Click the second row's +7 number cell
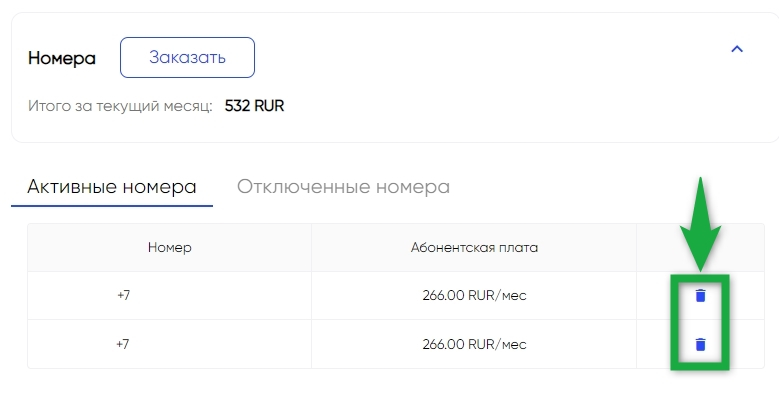 point(123,344)
